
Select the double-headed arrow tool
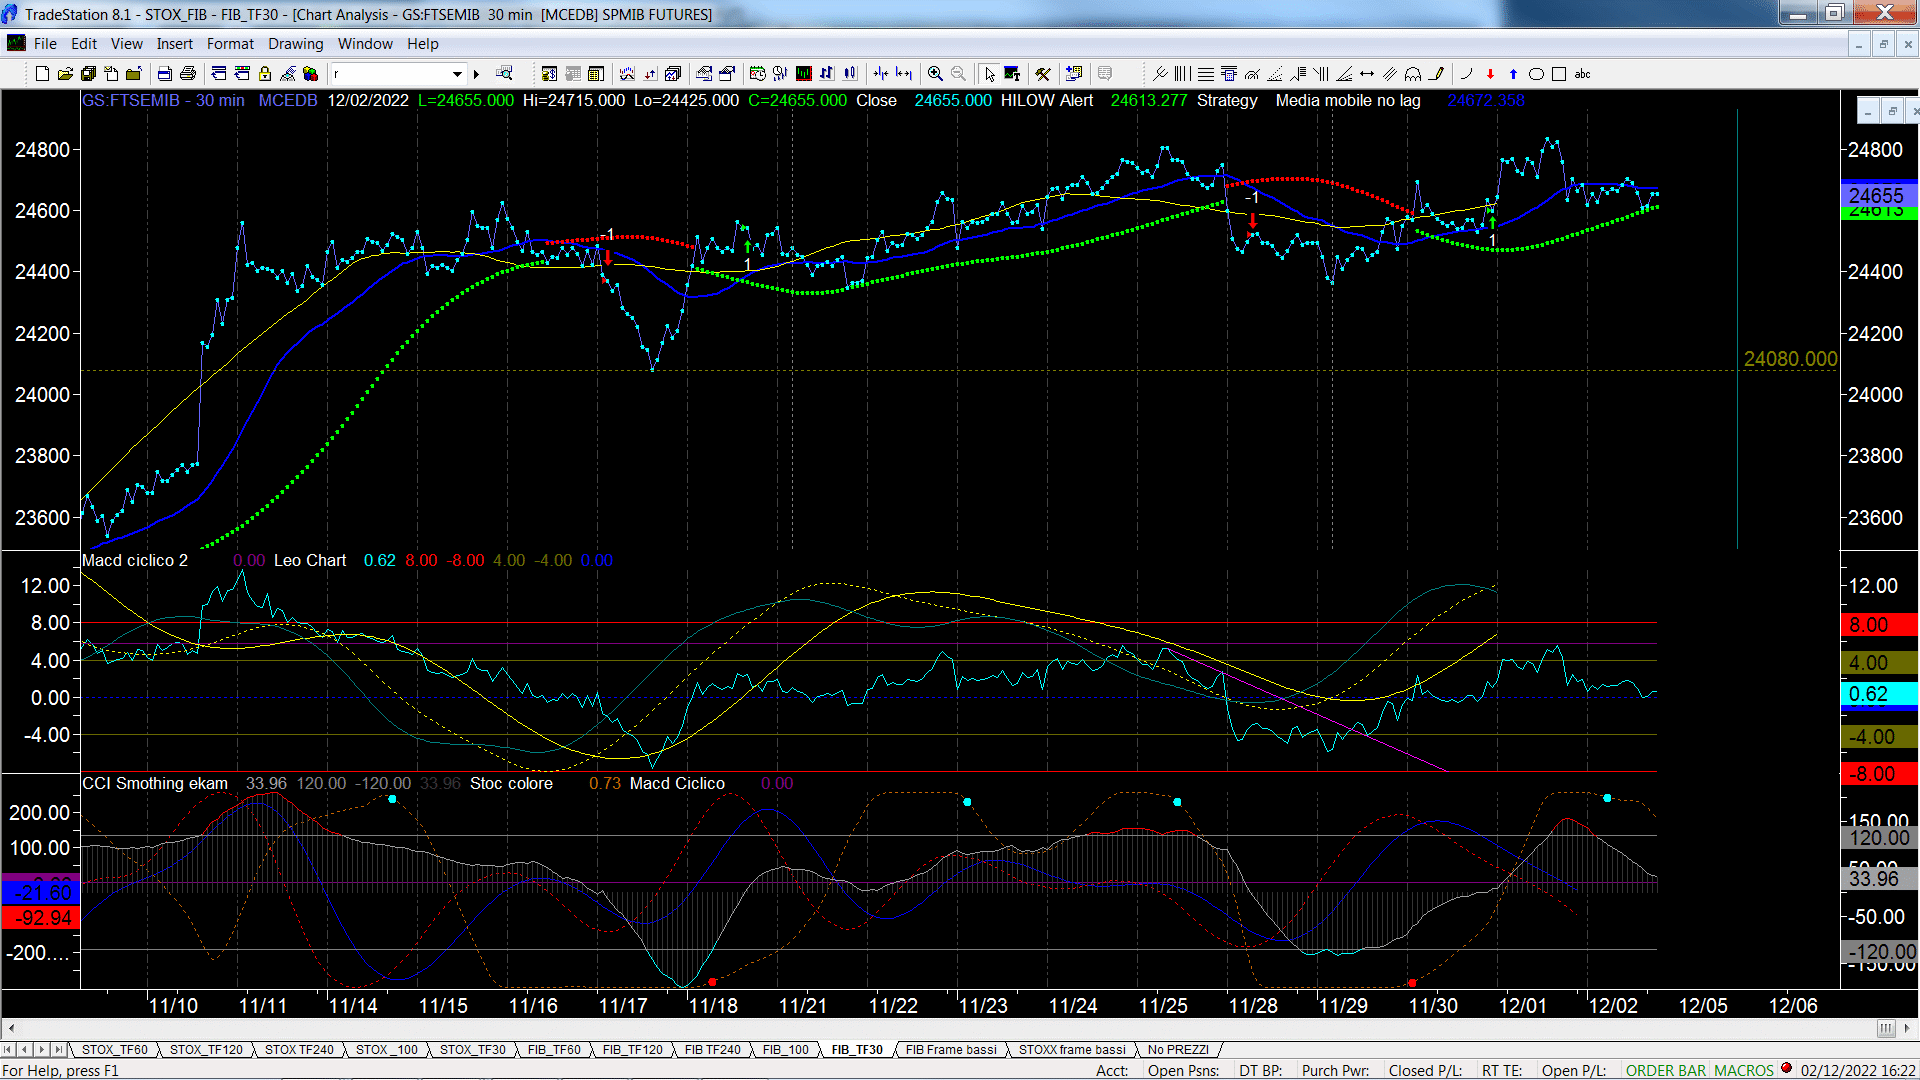tap(1367, 74)
